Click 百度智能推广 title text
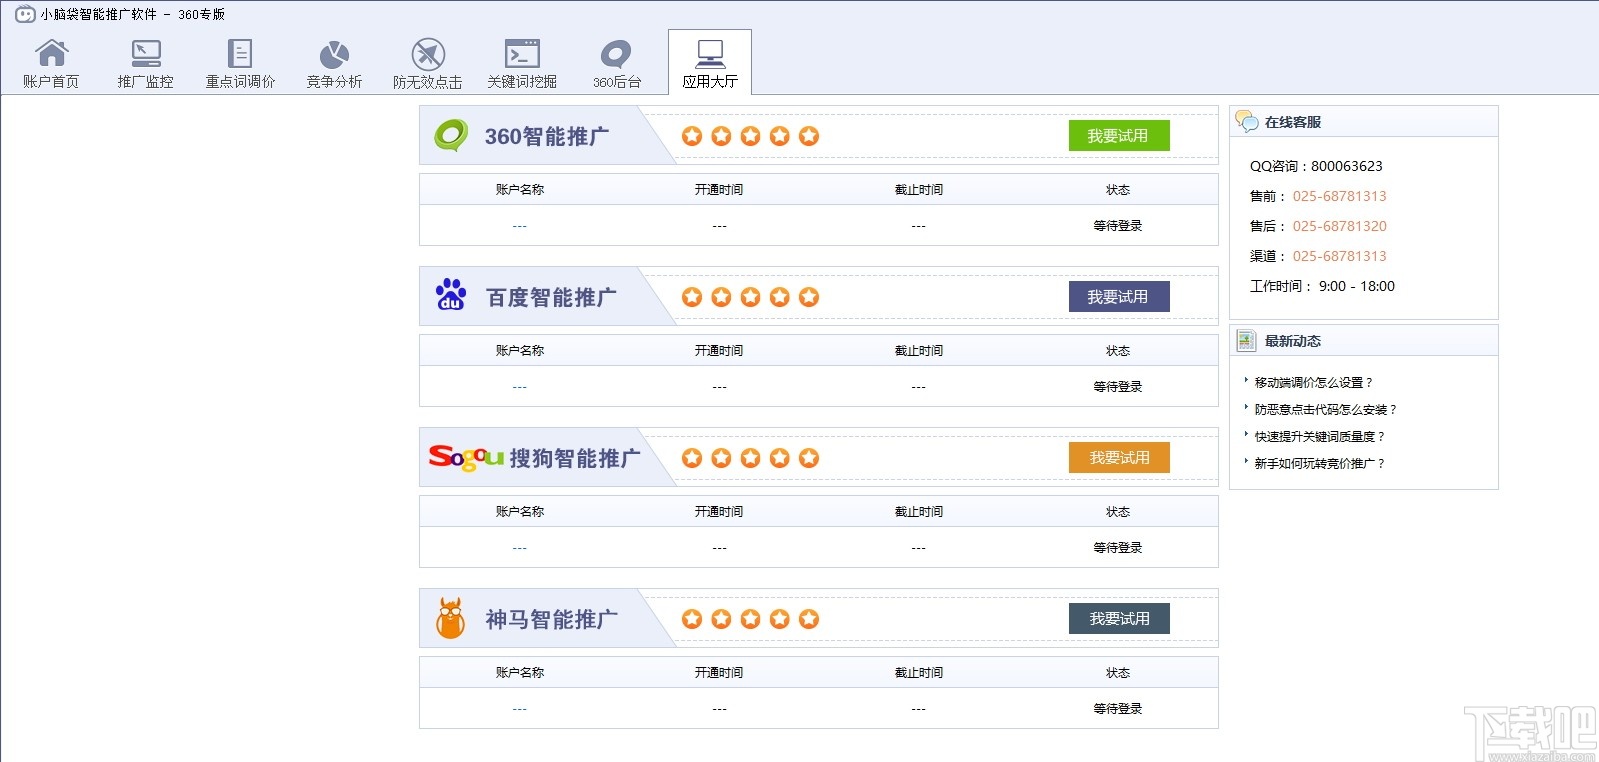The height and width of the screenshot is (762, 1599). coord(551,297)
